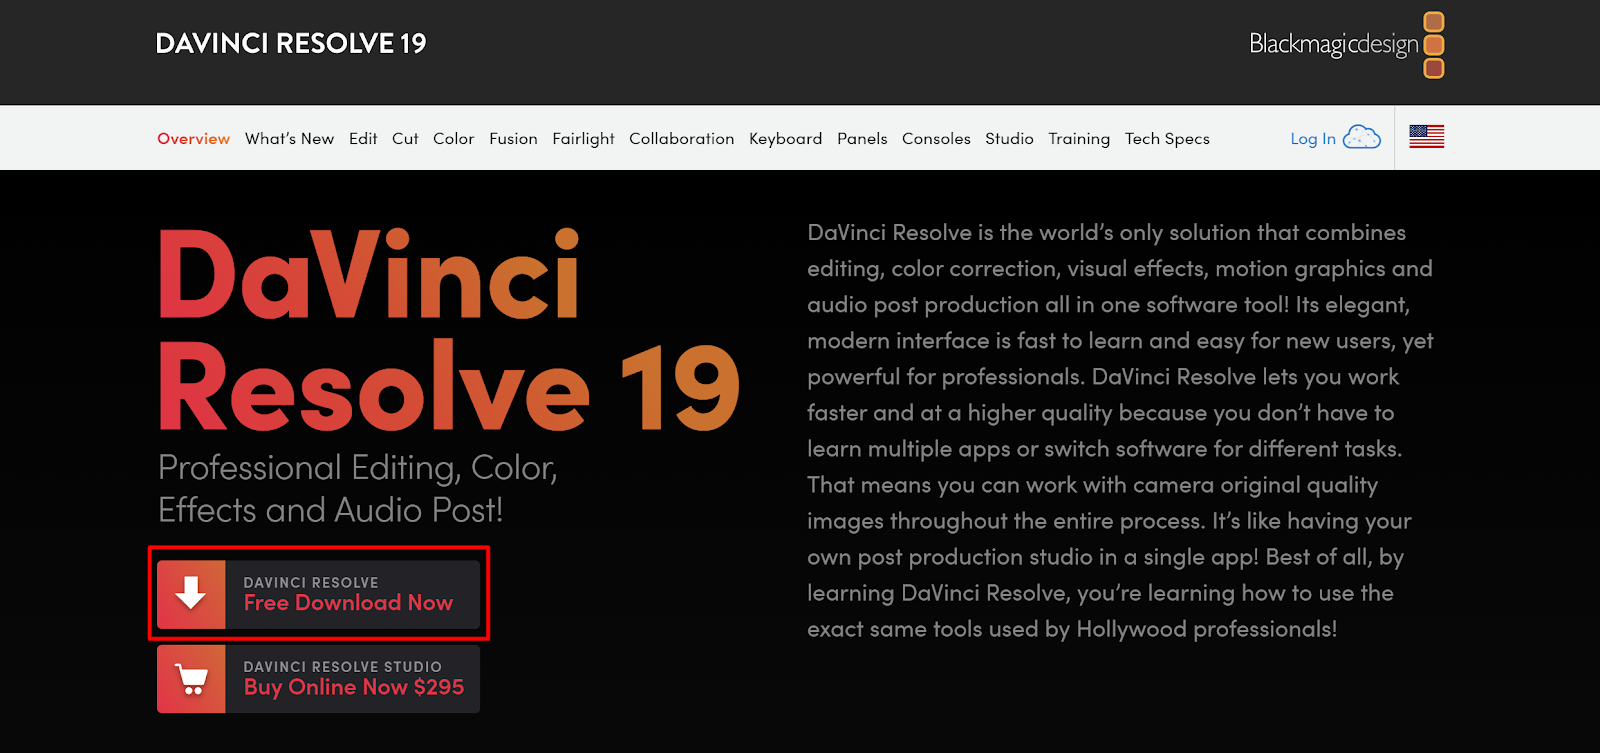The height and width of the screenshot is (753, 1600).
Task: Click the shopping cart icon
Action: point(191,679)
